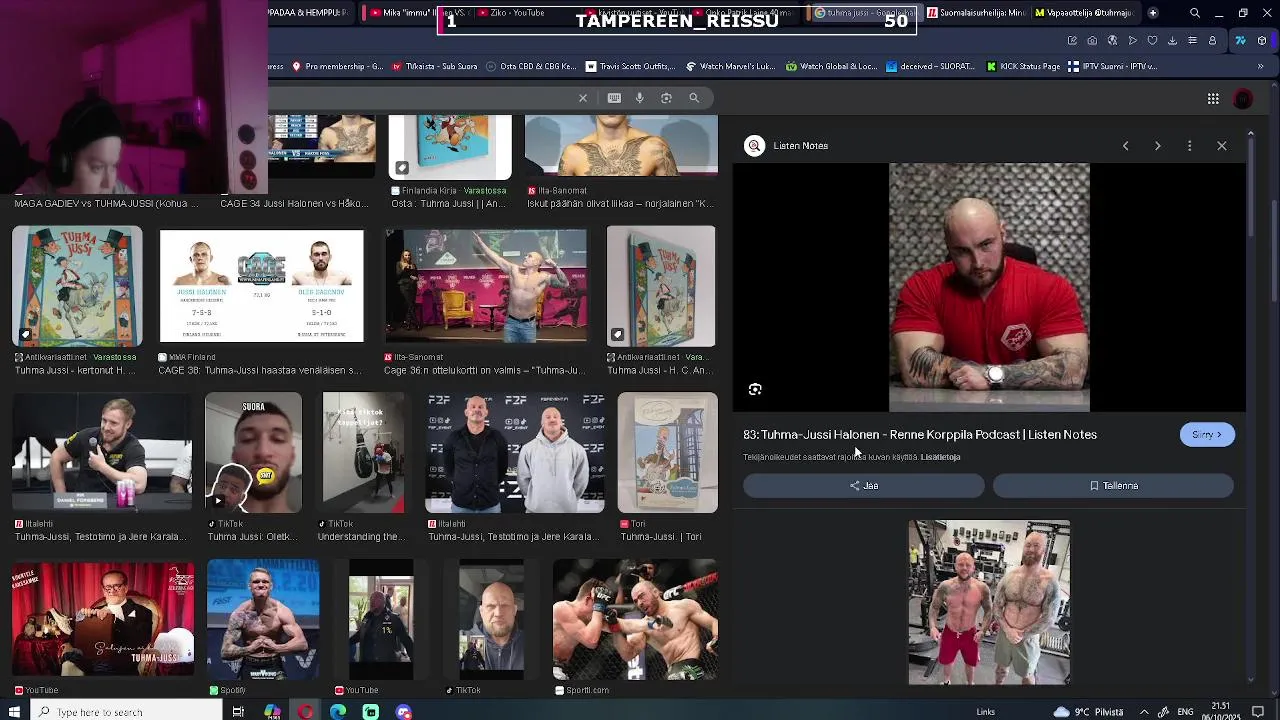Switch to the Vapaaottelija @tuhmajuc tab

(1084, 13)
